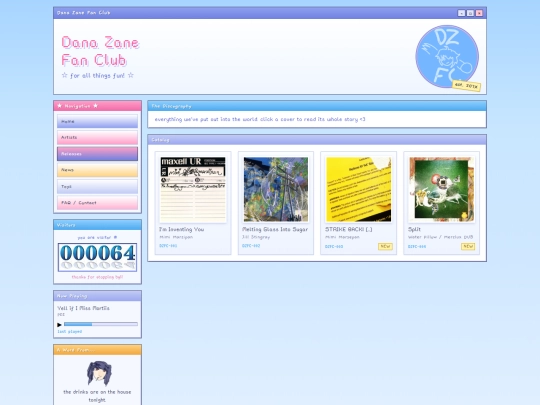Click the thanks for stopping by text

(x=97, y=277)
